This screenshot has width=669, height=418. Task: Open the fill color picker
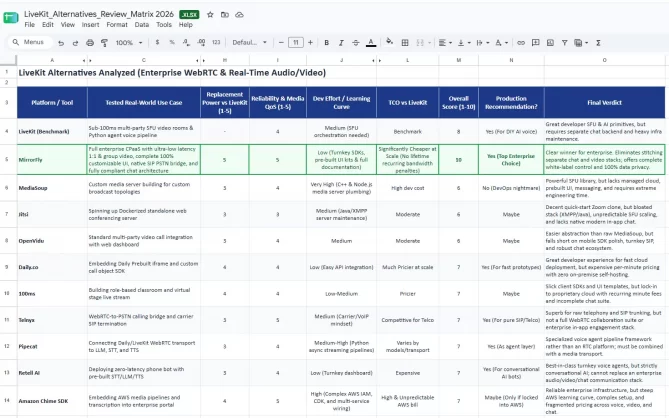tap(389, 41)
